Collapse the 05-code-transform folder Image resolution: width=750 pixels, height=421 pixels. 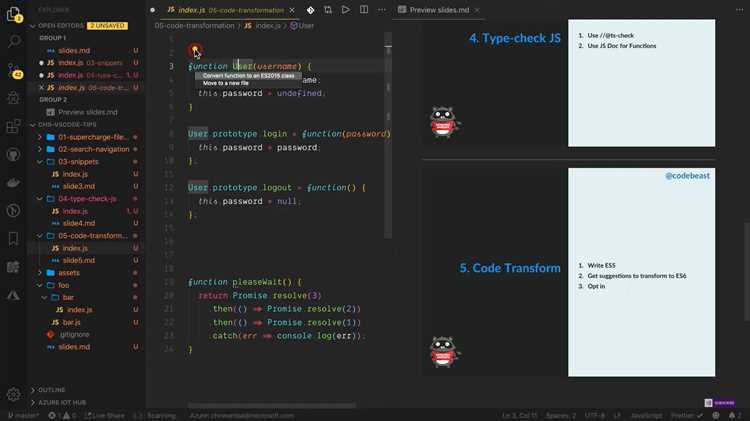[x=40, y=236]
